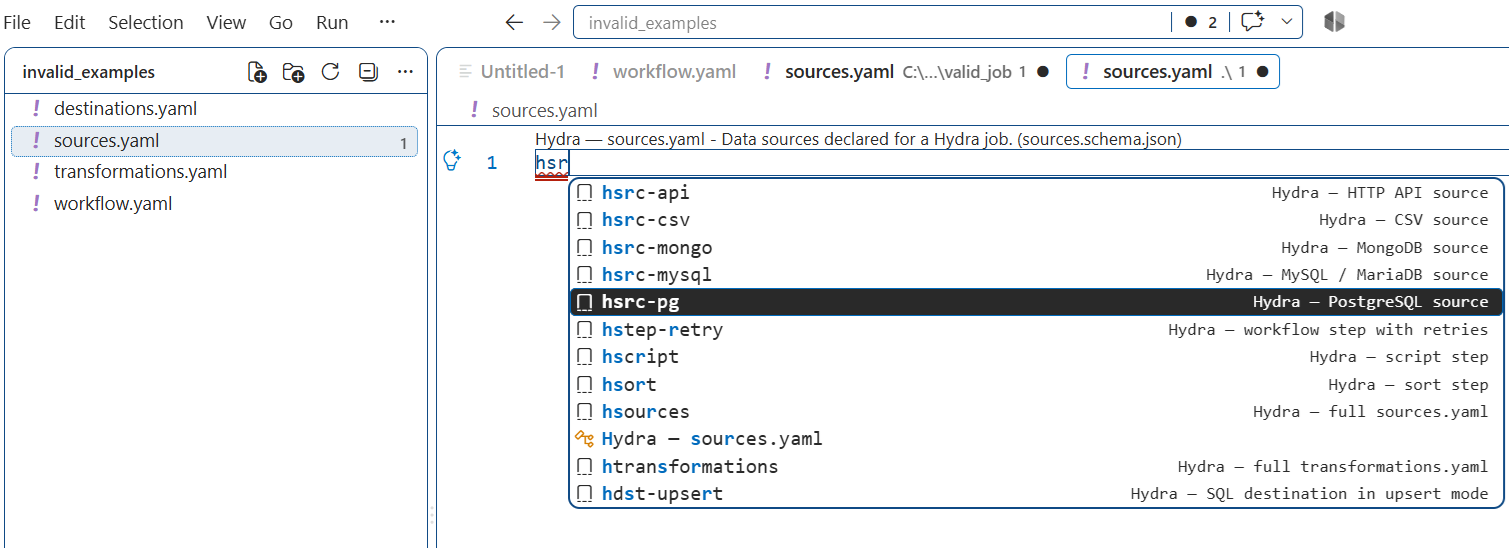The width and height of the screenshot is (1509, 548).
Task: Open the Selection menu
Action: click(146, 22)
